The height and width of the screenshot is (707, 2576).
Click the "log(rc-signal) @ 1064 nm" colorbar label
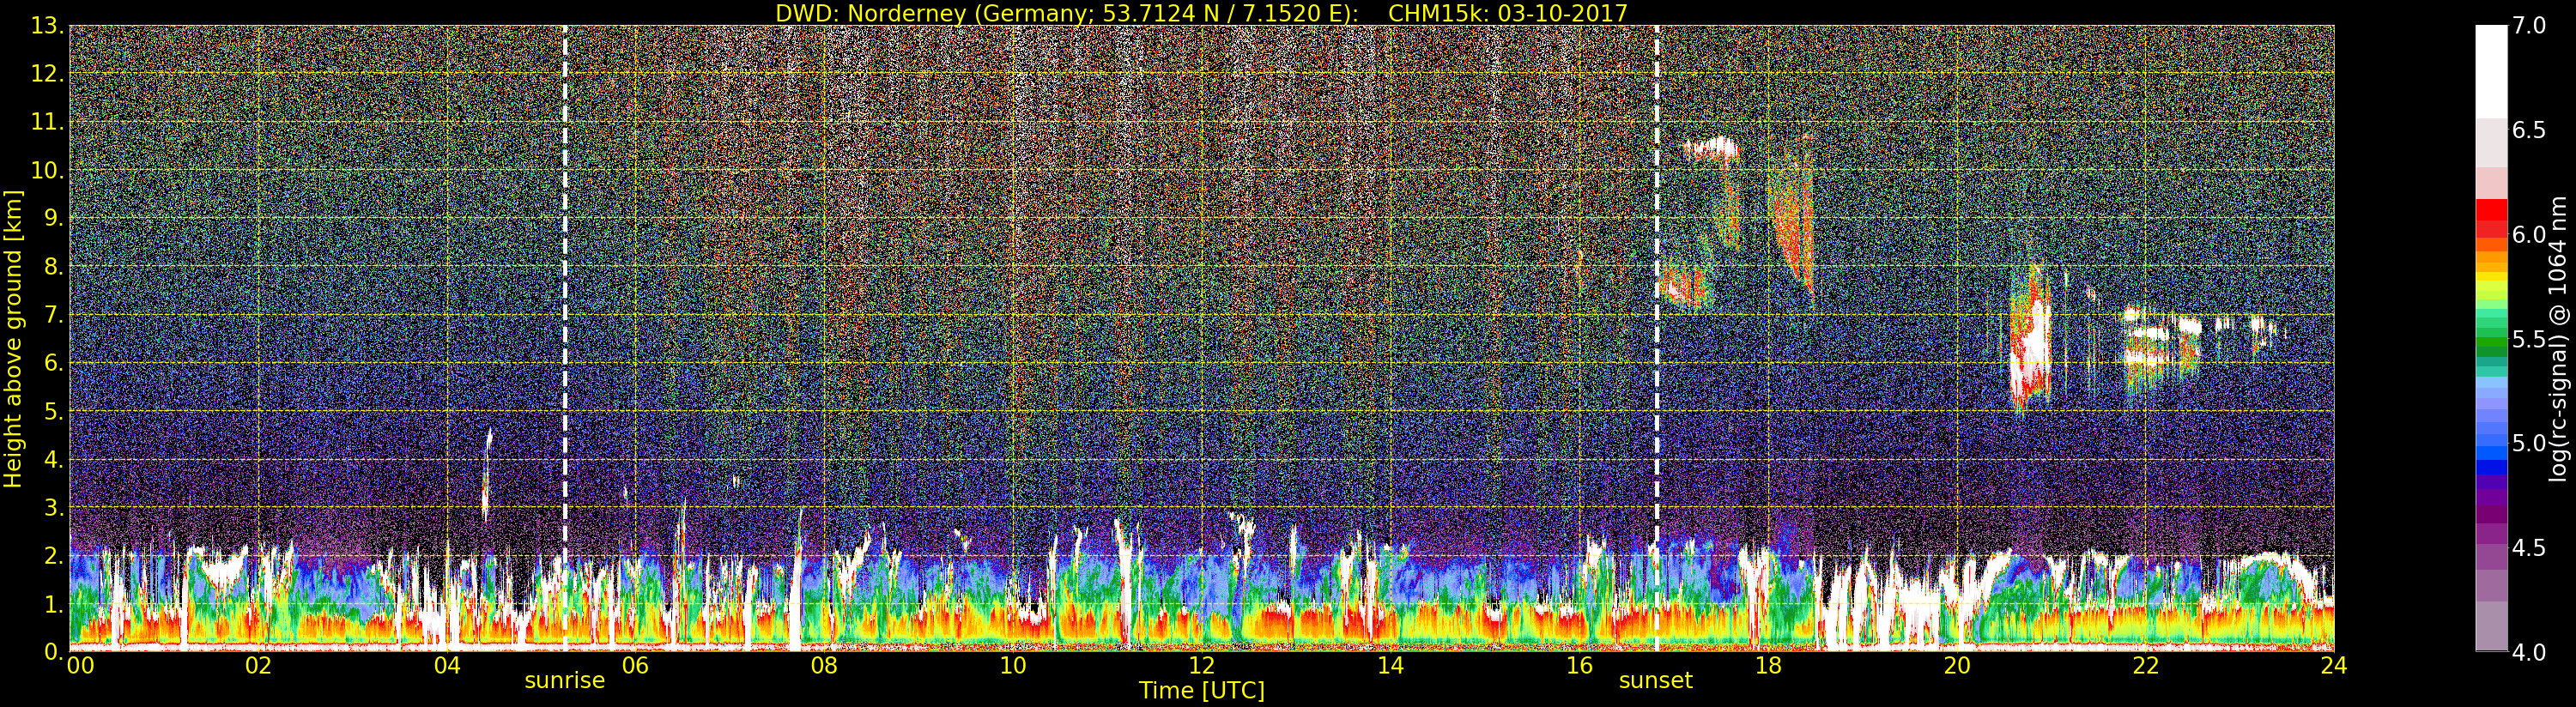point(2560,338)
